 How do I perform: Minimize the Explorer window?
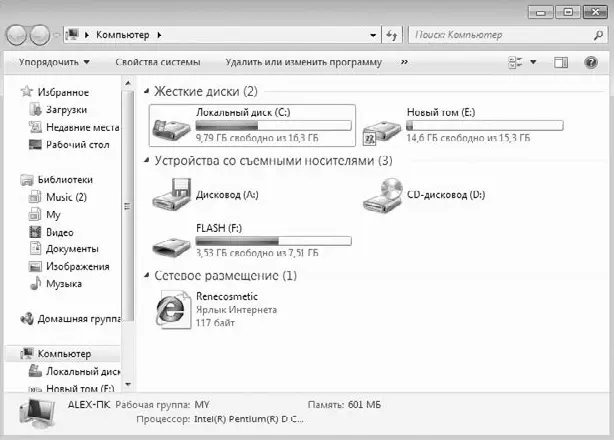point(540,12)
